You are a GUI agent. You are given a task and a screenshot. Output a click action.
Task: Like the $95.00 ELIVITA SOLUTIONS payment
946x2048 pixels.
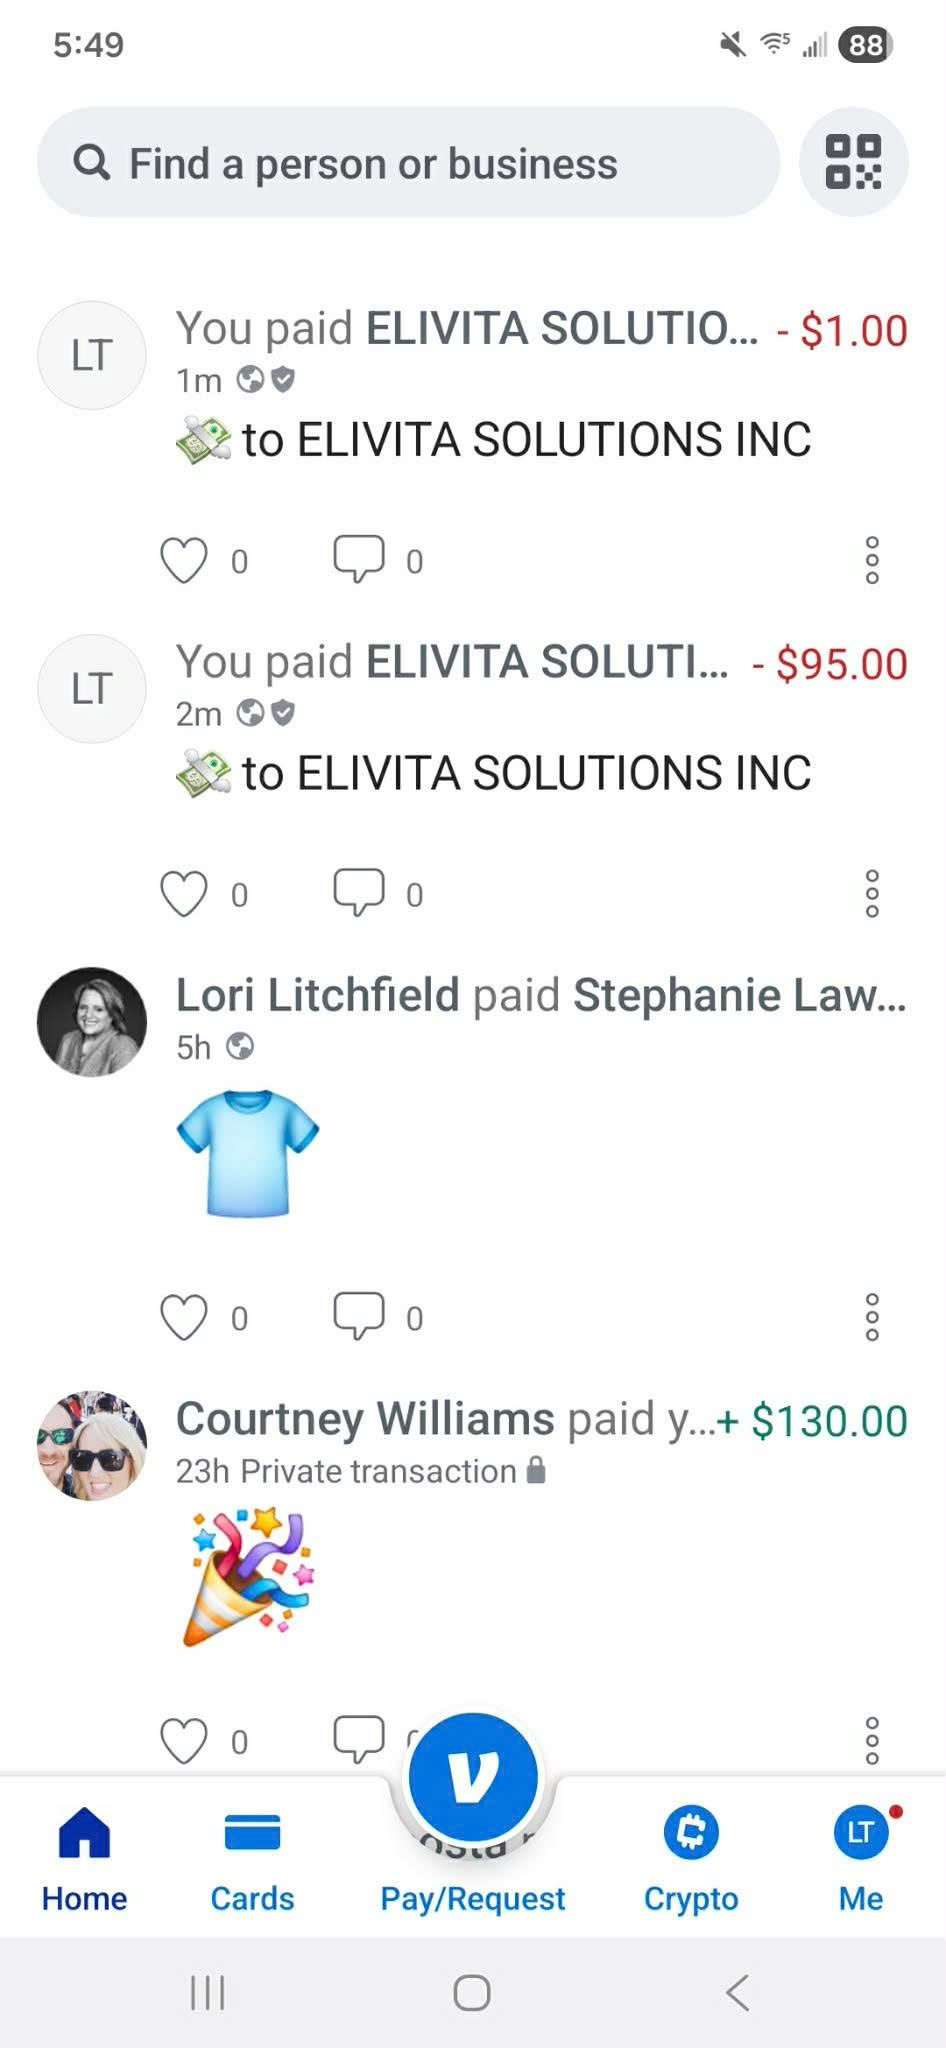pos(184,893)
